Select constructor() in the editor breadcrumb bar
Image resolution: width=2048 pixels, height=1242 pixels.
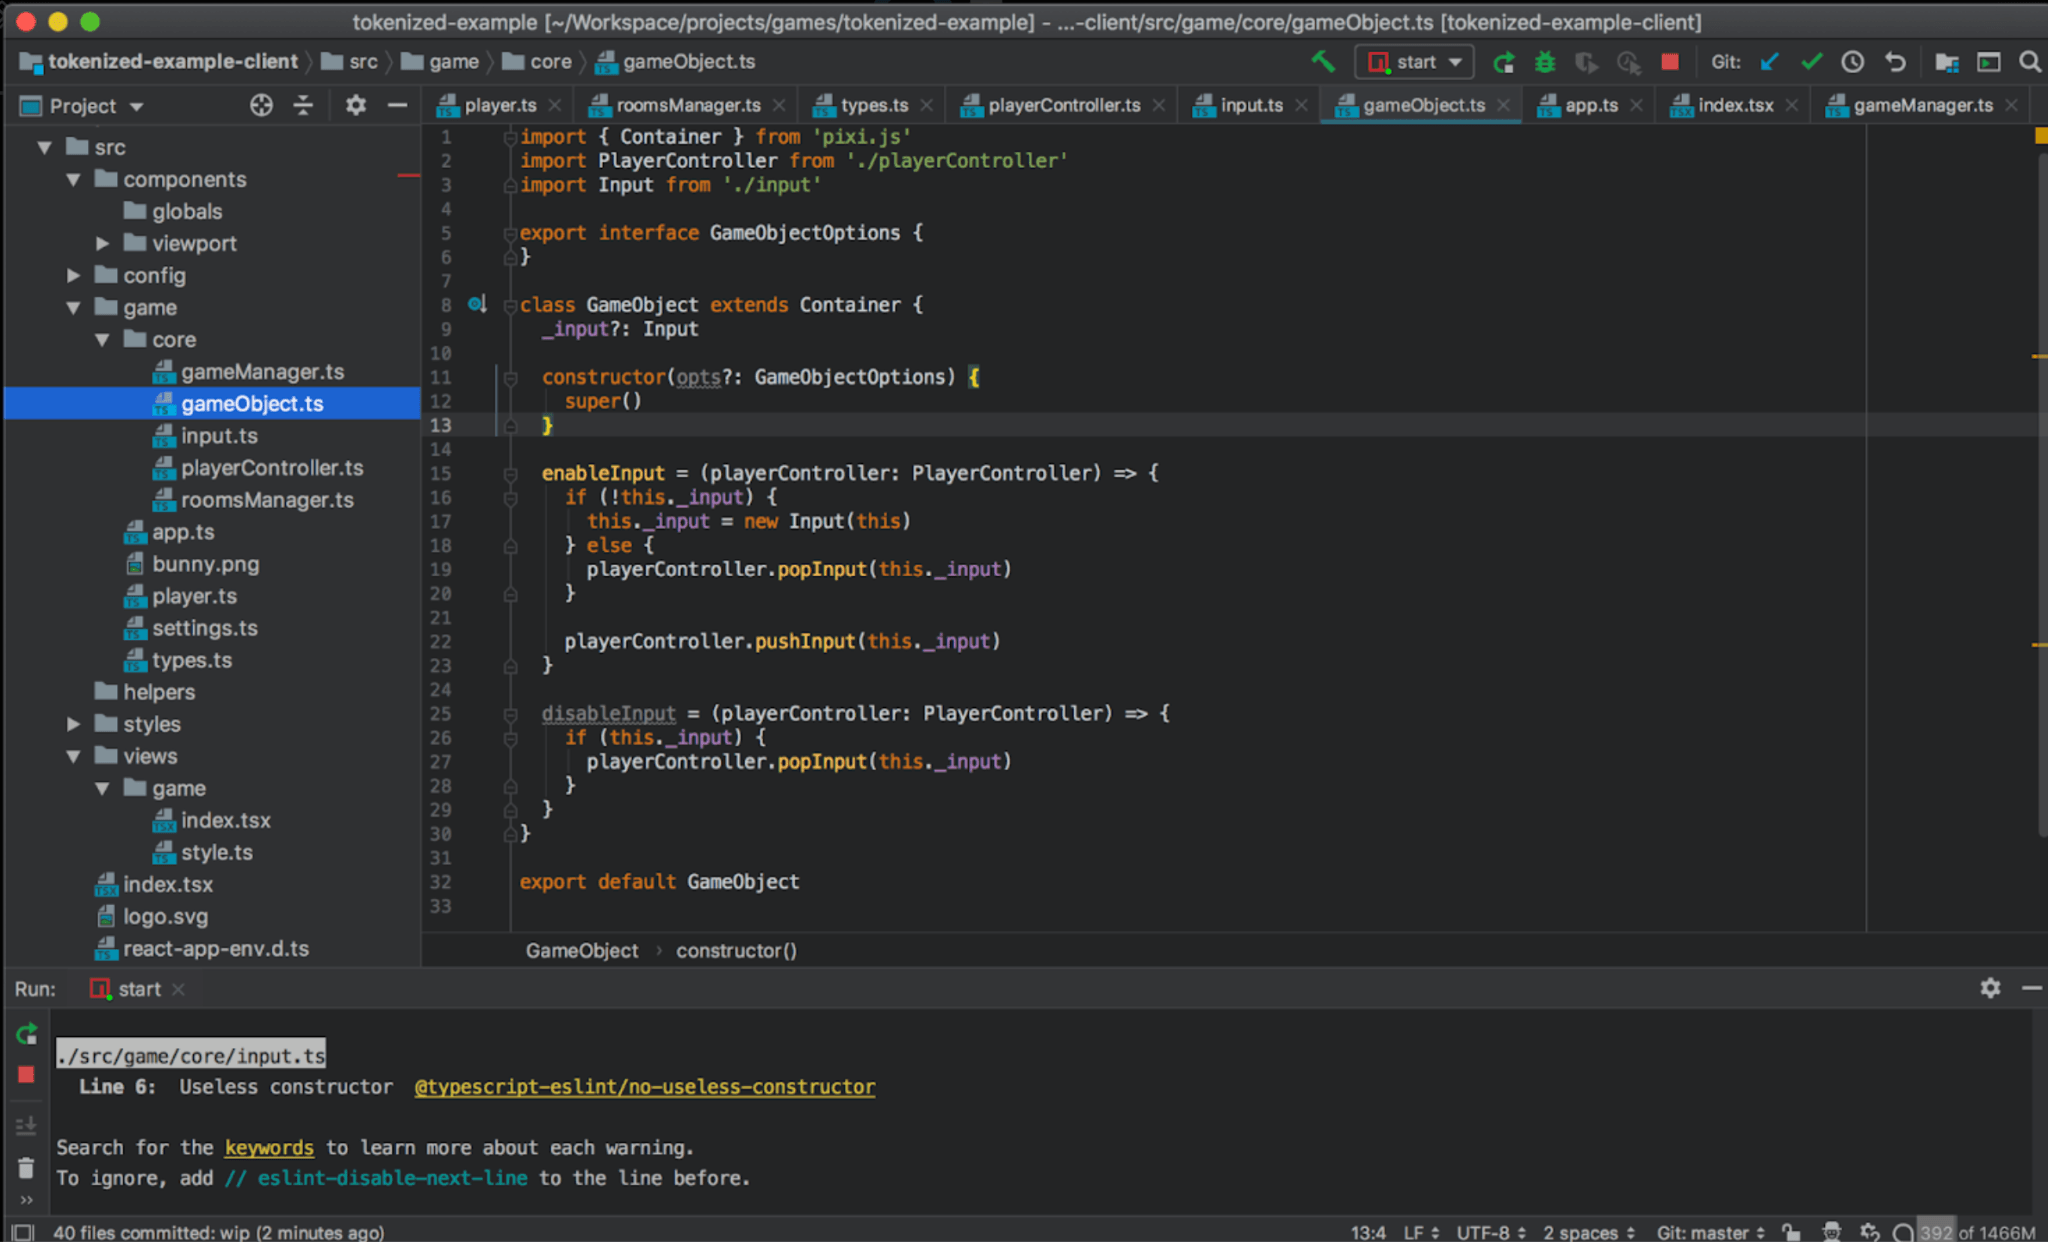click(736, 950)
